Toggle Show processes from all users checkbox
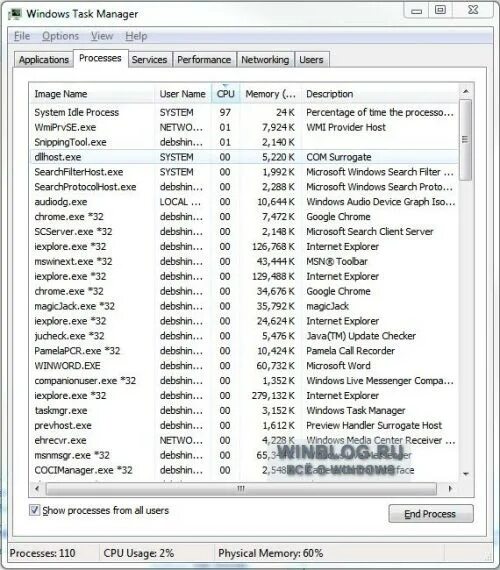The image size is (500, 570). pos(34,510)
